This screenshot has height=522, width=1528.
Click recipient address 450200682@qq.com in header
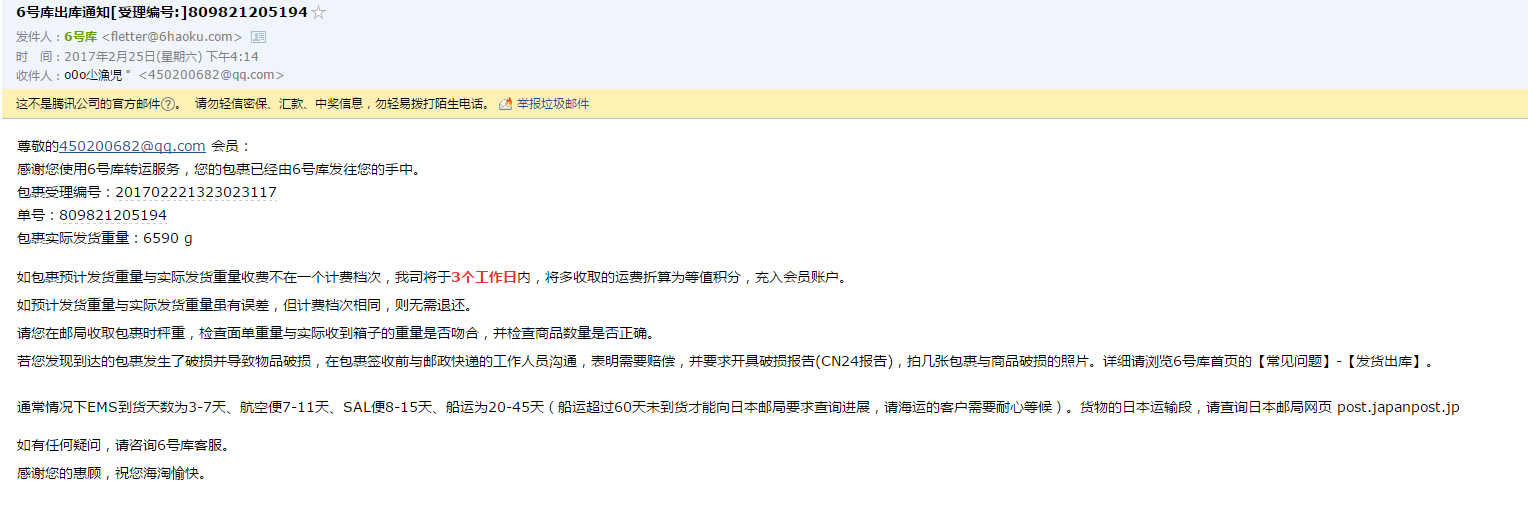tap(211, 75)
